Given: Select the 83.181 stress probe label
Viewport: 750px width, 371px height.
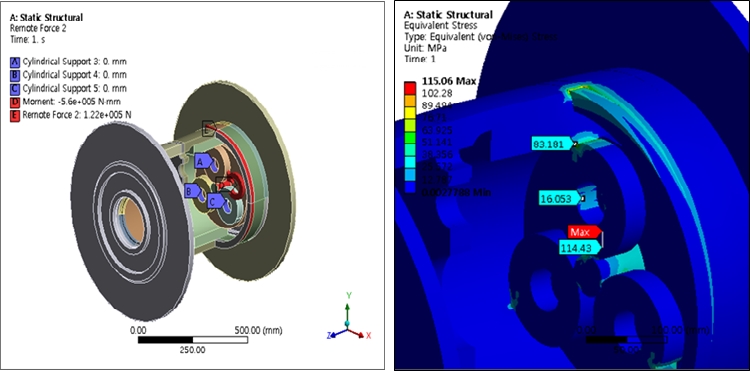Looking at the screenshot, I should click(x=552, y=143).
